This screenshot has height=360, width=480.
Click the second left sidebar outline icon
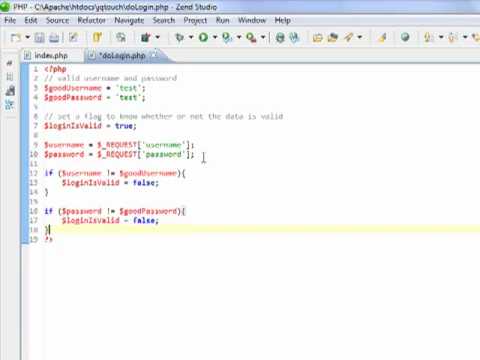(10, 77)
